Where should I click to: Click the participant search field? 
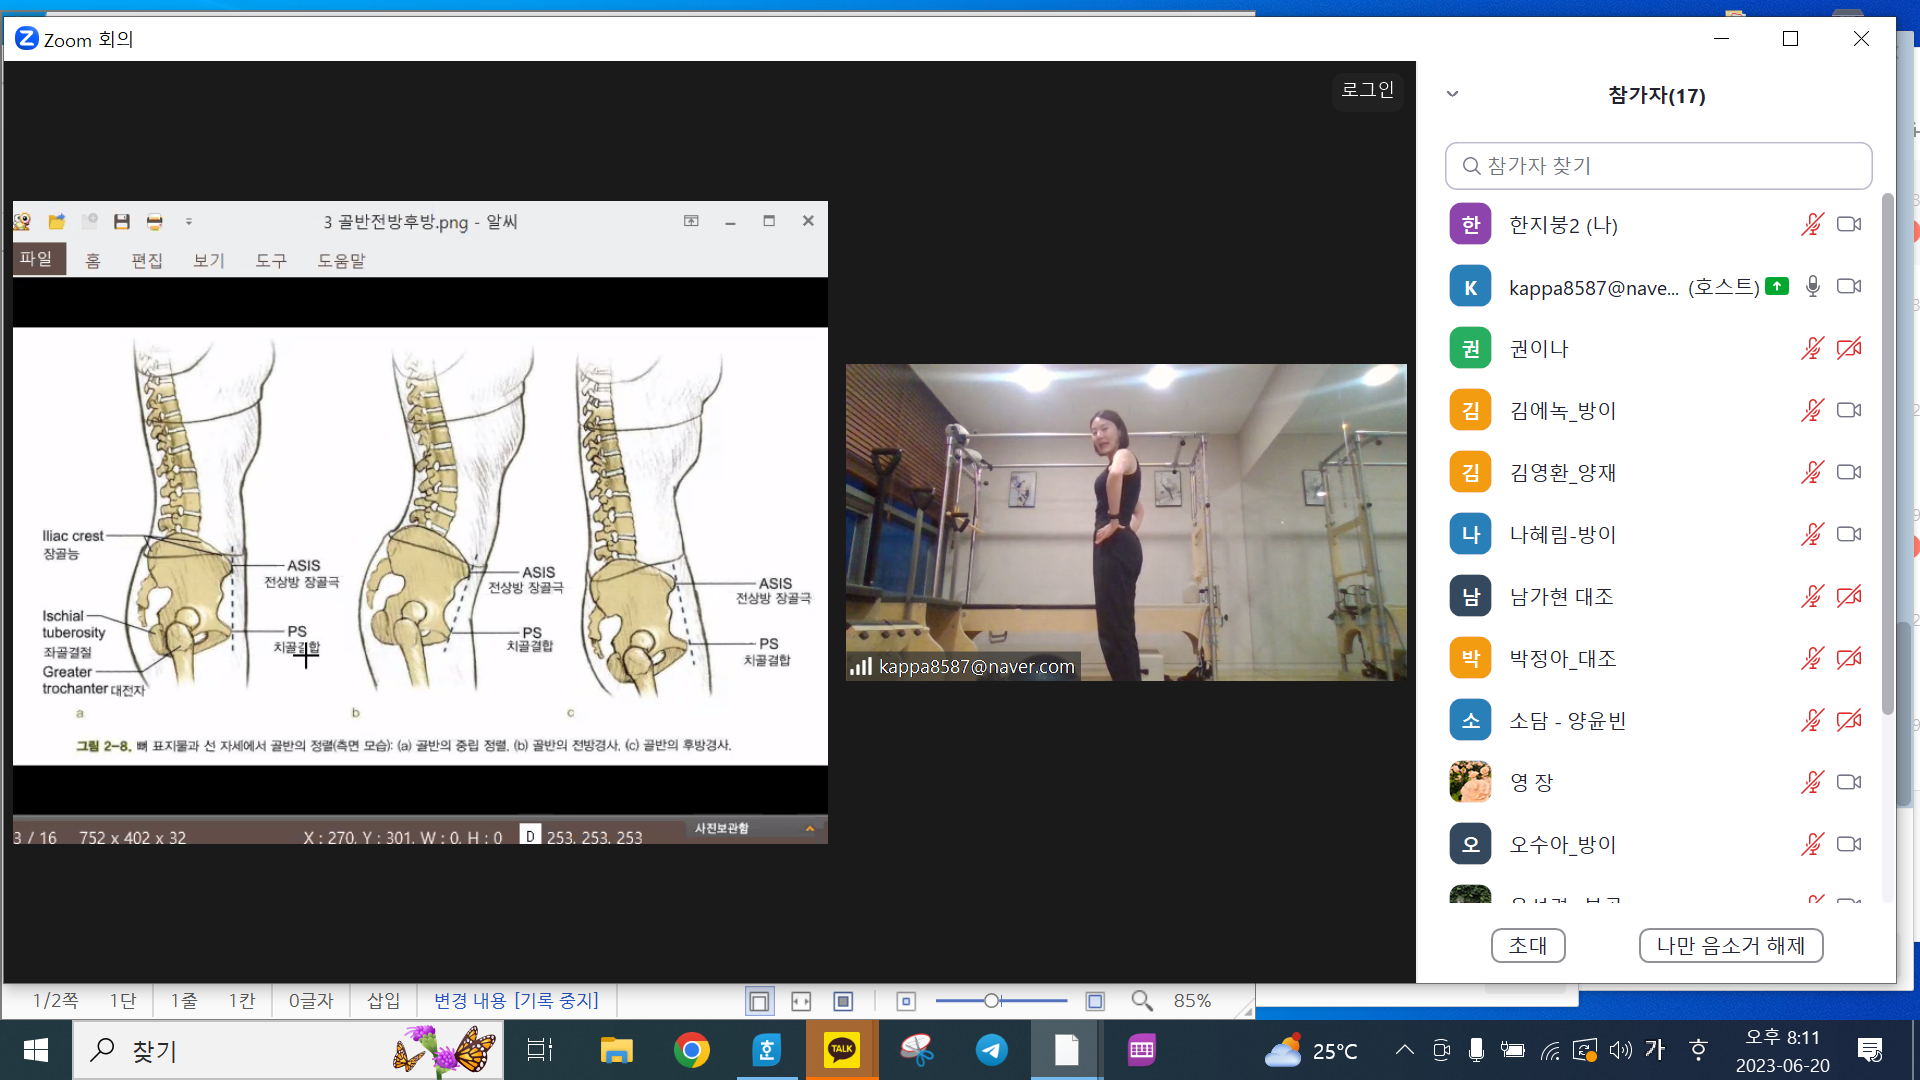pos(1658,166)
